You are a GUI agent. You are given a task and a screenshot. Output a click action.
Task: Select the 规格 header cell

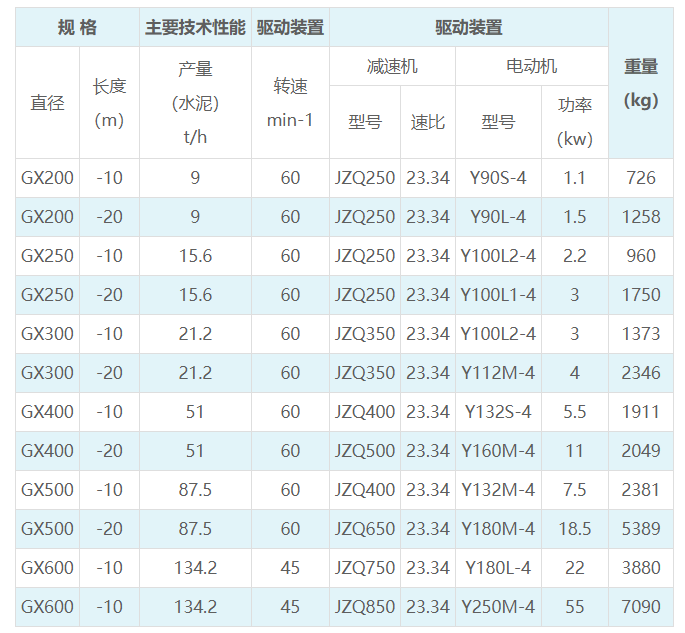tap(77, 27)
